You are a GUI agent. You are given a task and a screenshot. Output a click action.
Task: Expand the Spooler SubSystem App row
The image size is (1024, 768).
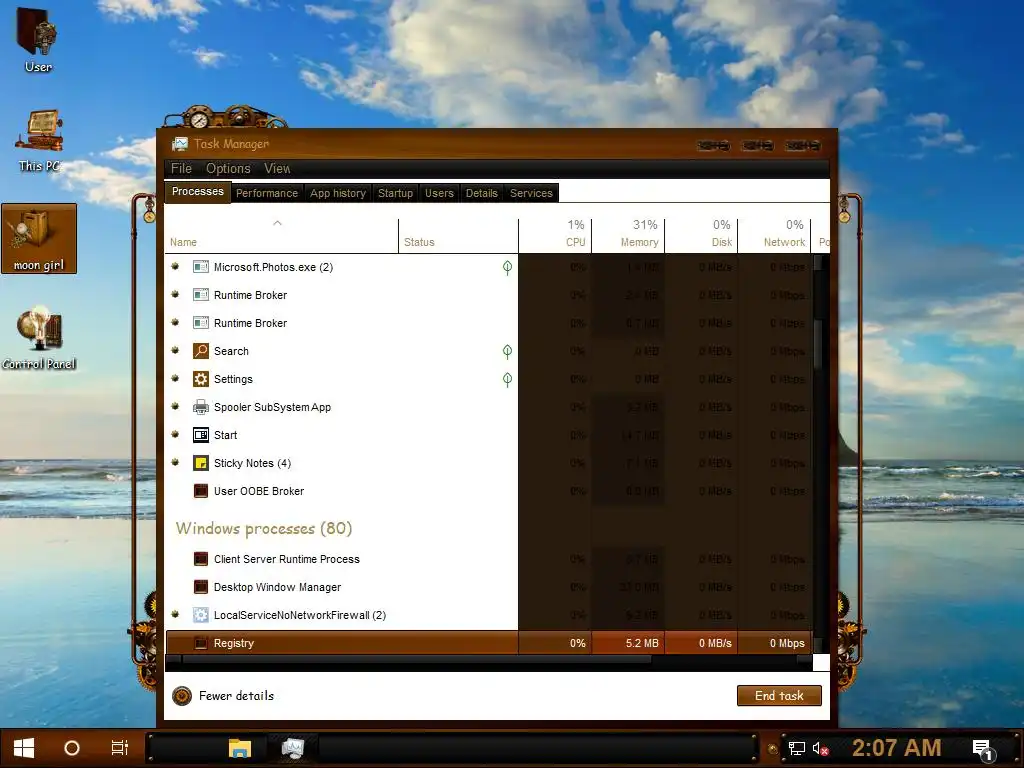point(175,407)
